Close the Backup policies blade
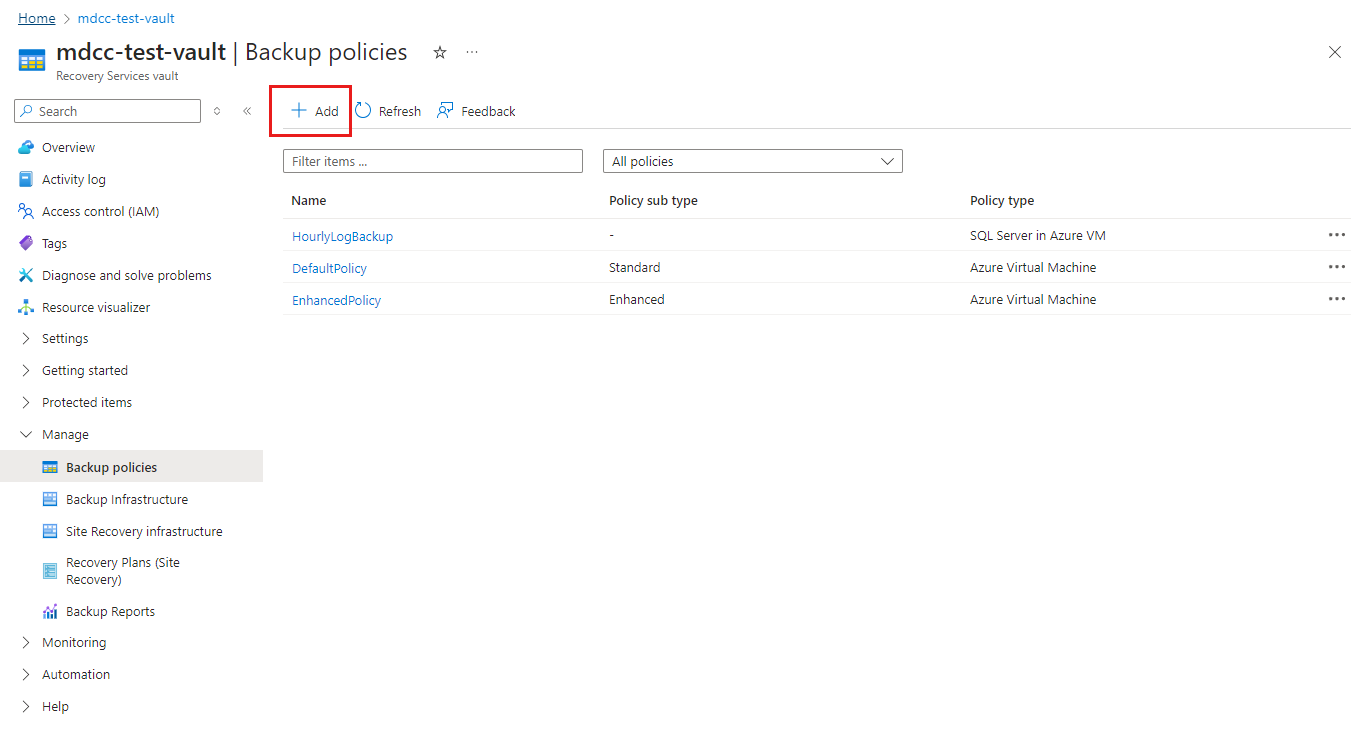Screen dimensions: 1357x748 click(1335, 52)
